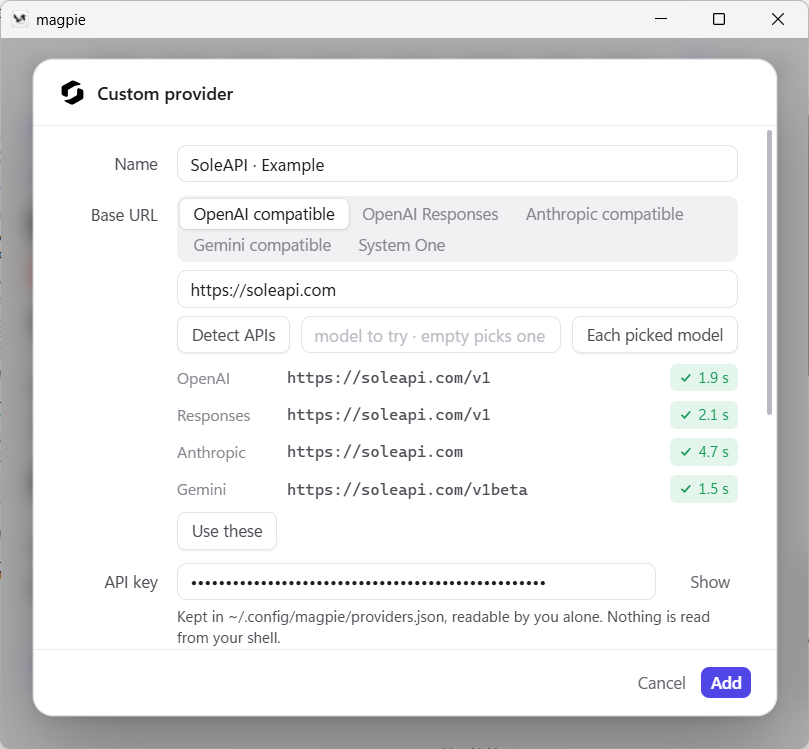
Task: Click the Responses 2.1 s success badge
Action: (704, 415)
